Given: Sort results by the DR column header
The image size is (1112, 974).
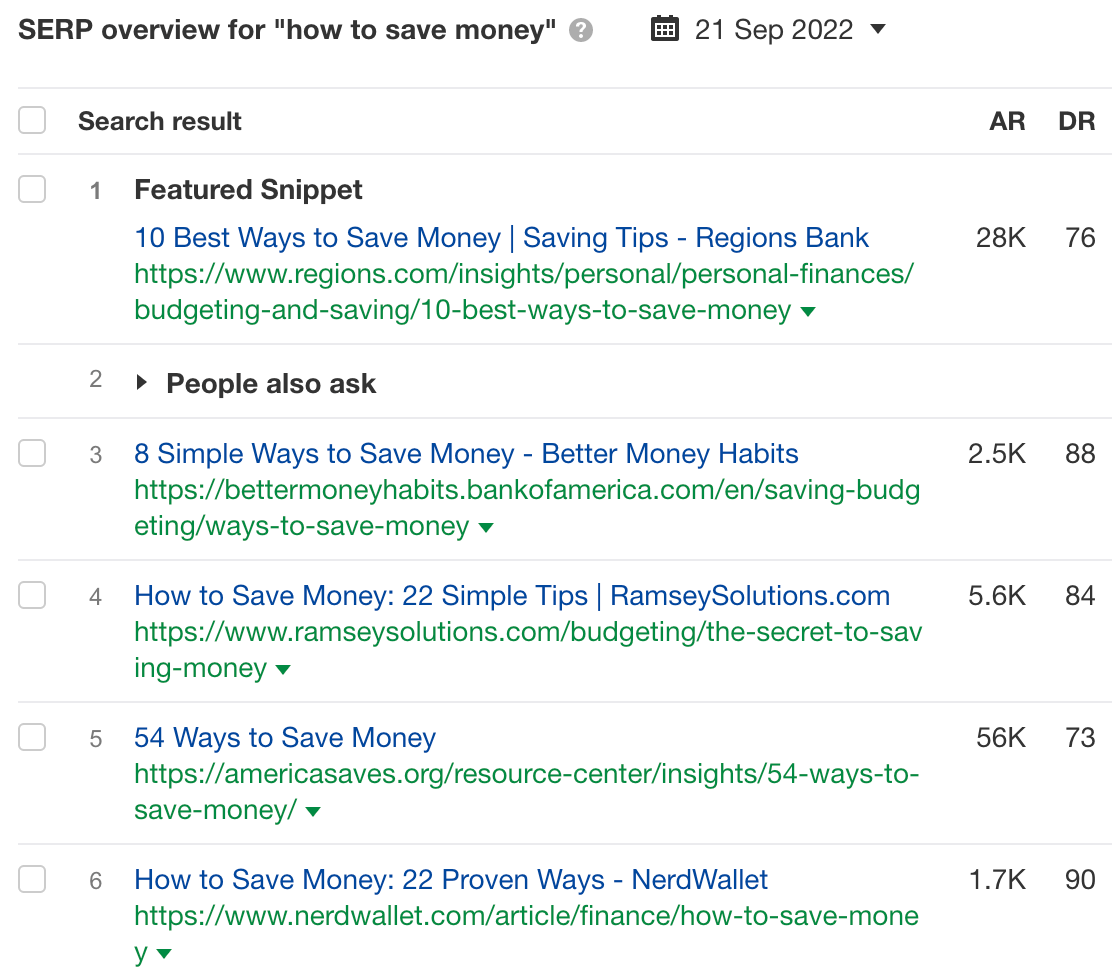Looking at the screenshot, I should [x=1077, y=120].
